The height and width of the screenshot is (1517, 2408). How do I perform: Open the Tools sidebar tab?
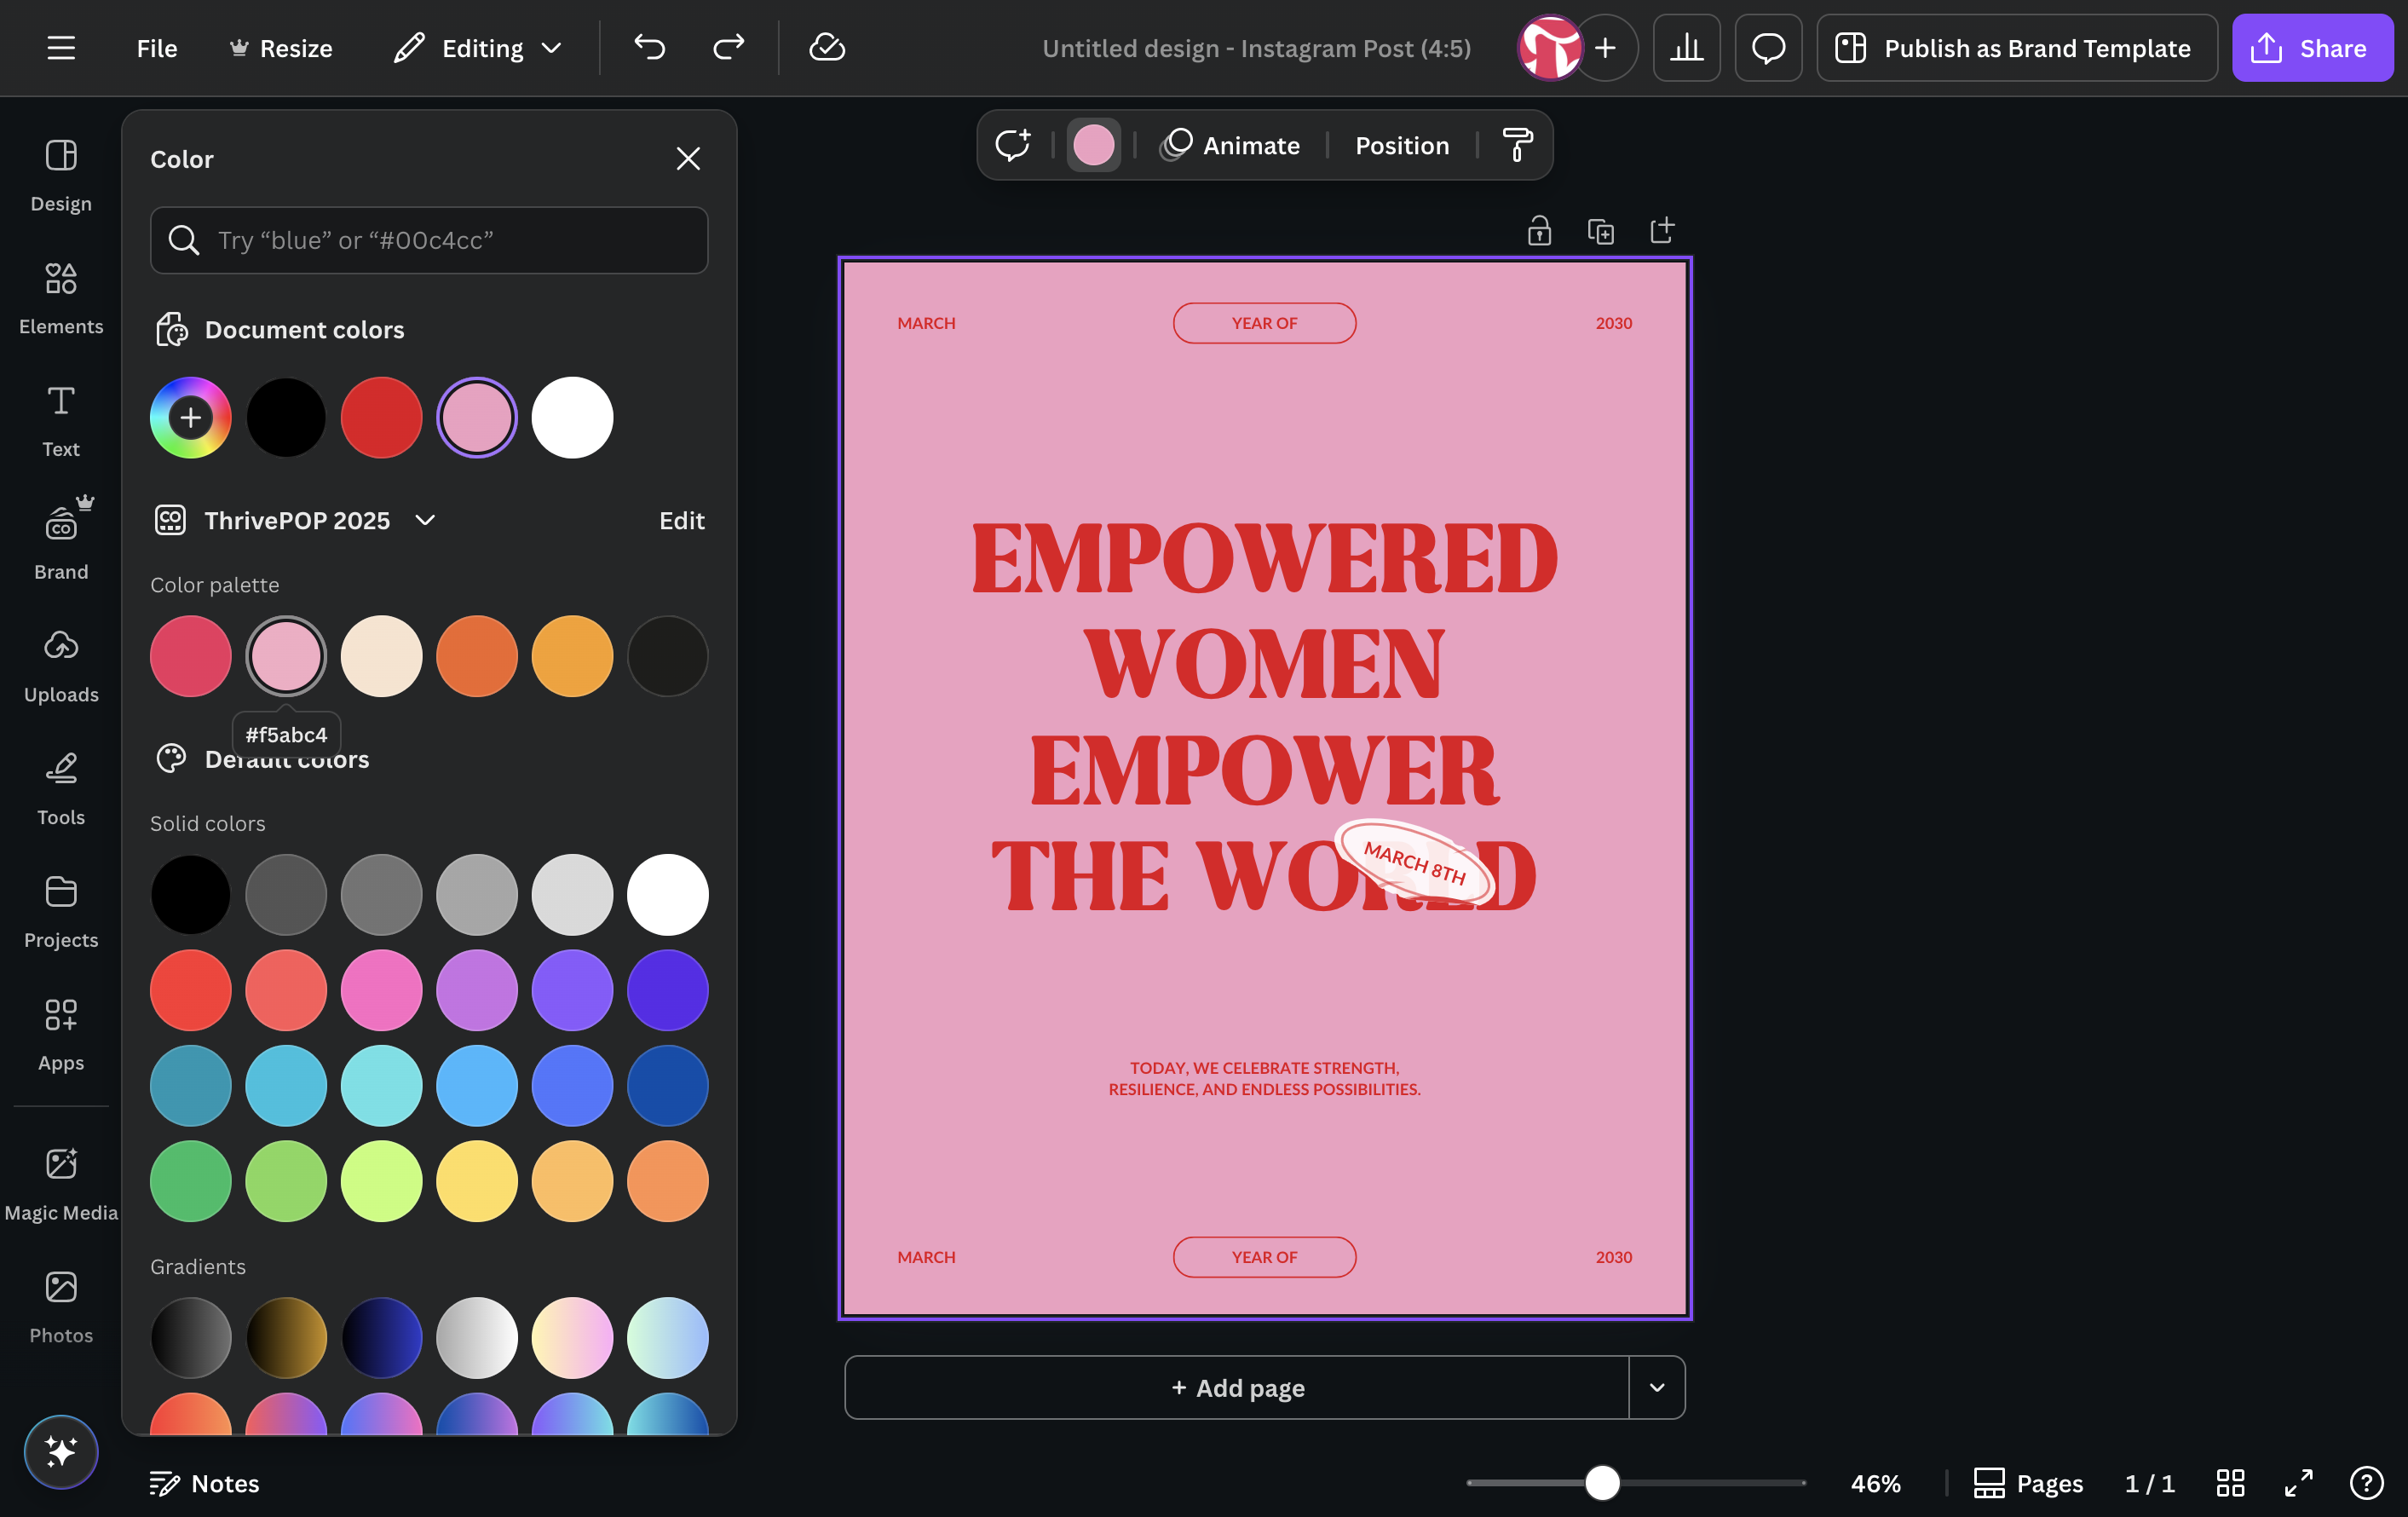point(61,789)
